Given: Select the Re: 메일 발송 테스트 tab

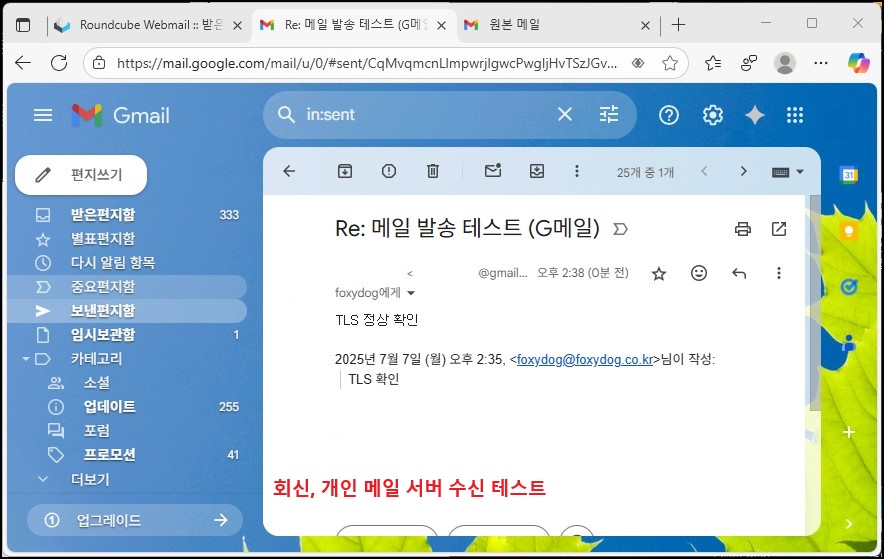Looking at the screenshot, I should click(353, 25).
